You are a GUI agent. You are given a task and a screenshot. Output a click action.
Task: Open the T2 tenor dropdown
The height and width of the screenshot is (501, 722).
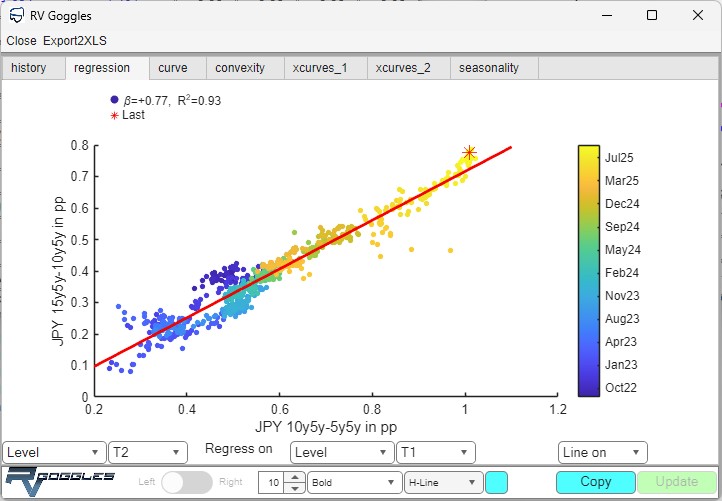point(147,453)
